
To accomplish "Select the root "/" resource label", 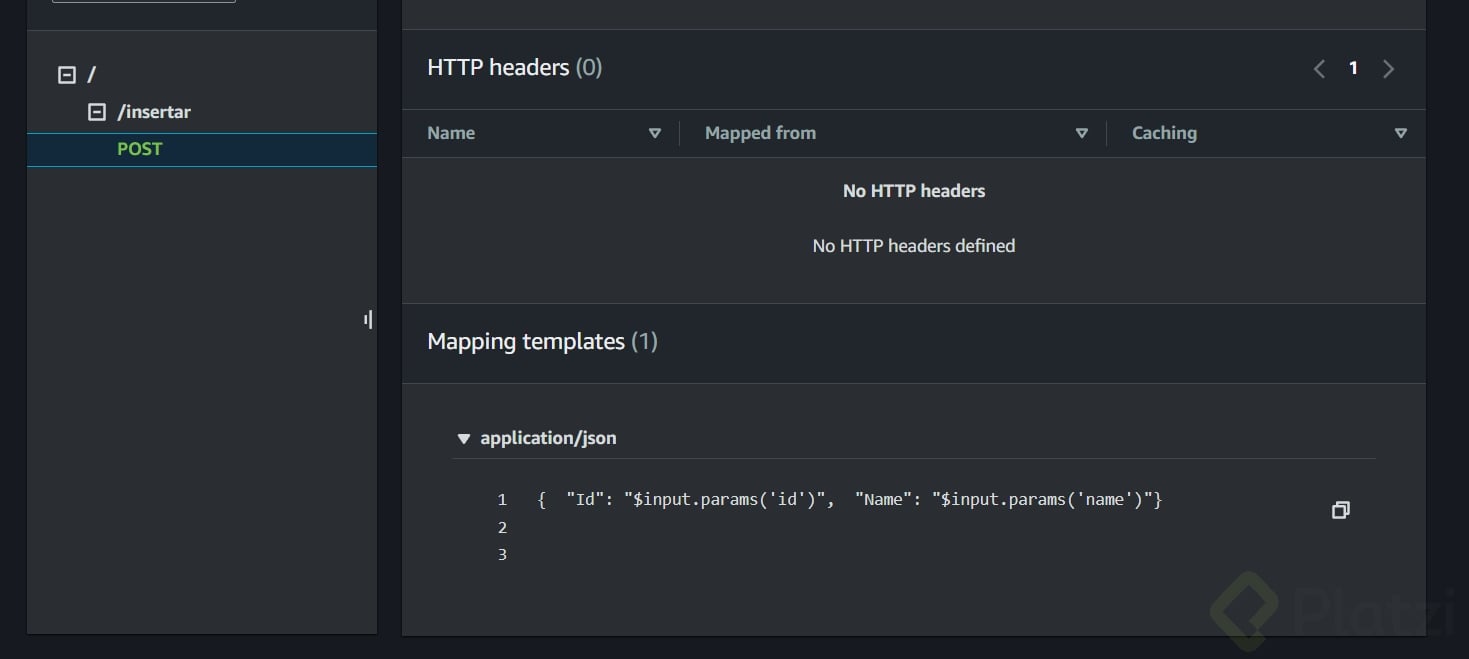I will (92, 75).
